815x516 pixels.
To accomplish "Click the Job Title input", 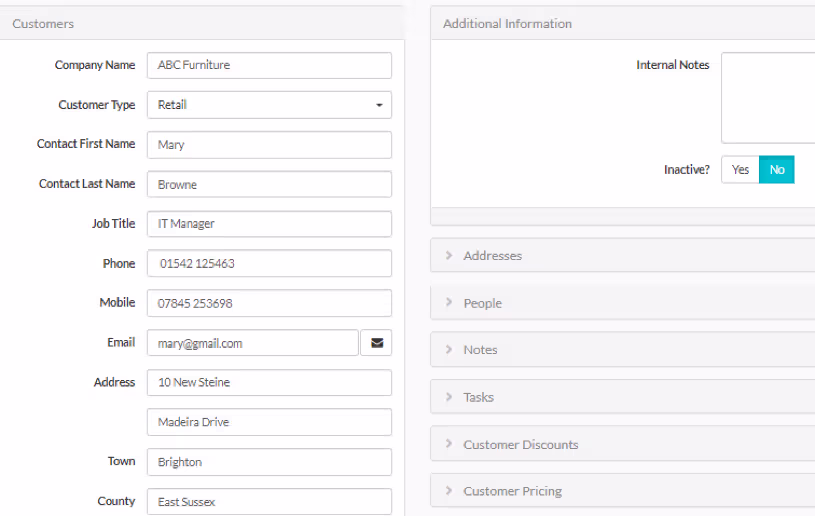I will [269, 224].
